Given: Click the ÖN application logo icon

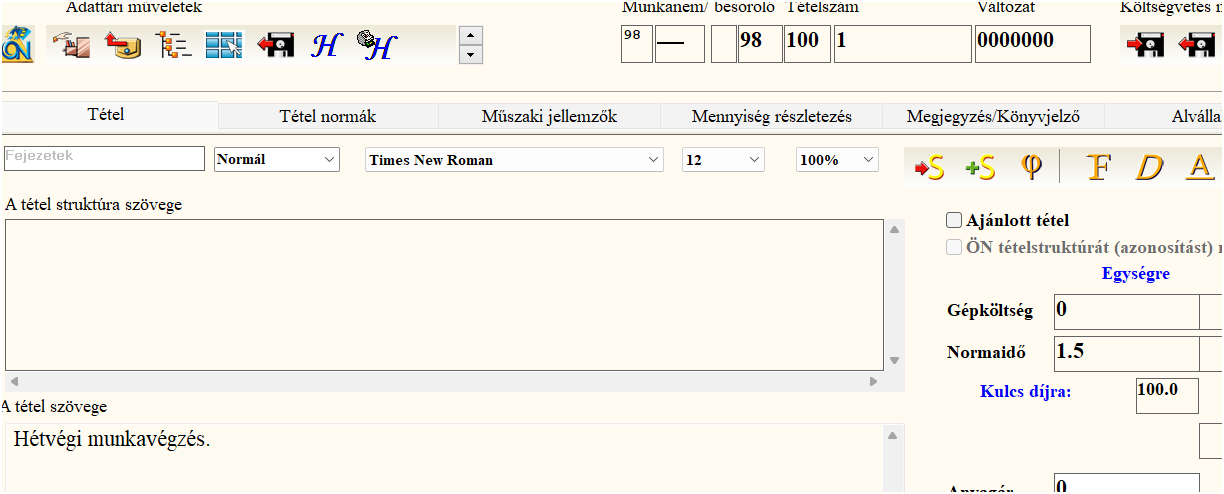Looking at the screenshot, I should click(15, 45).
